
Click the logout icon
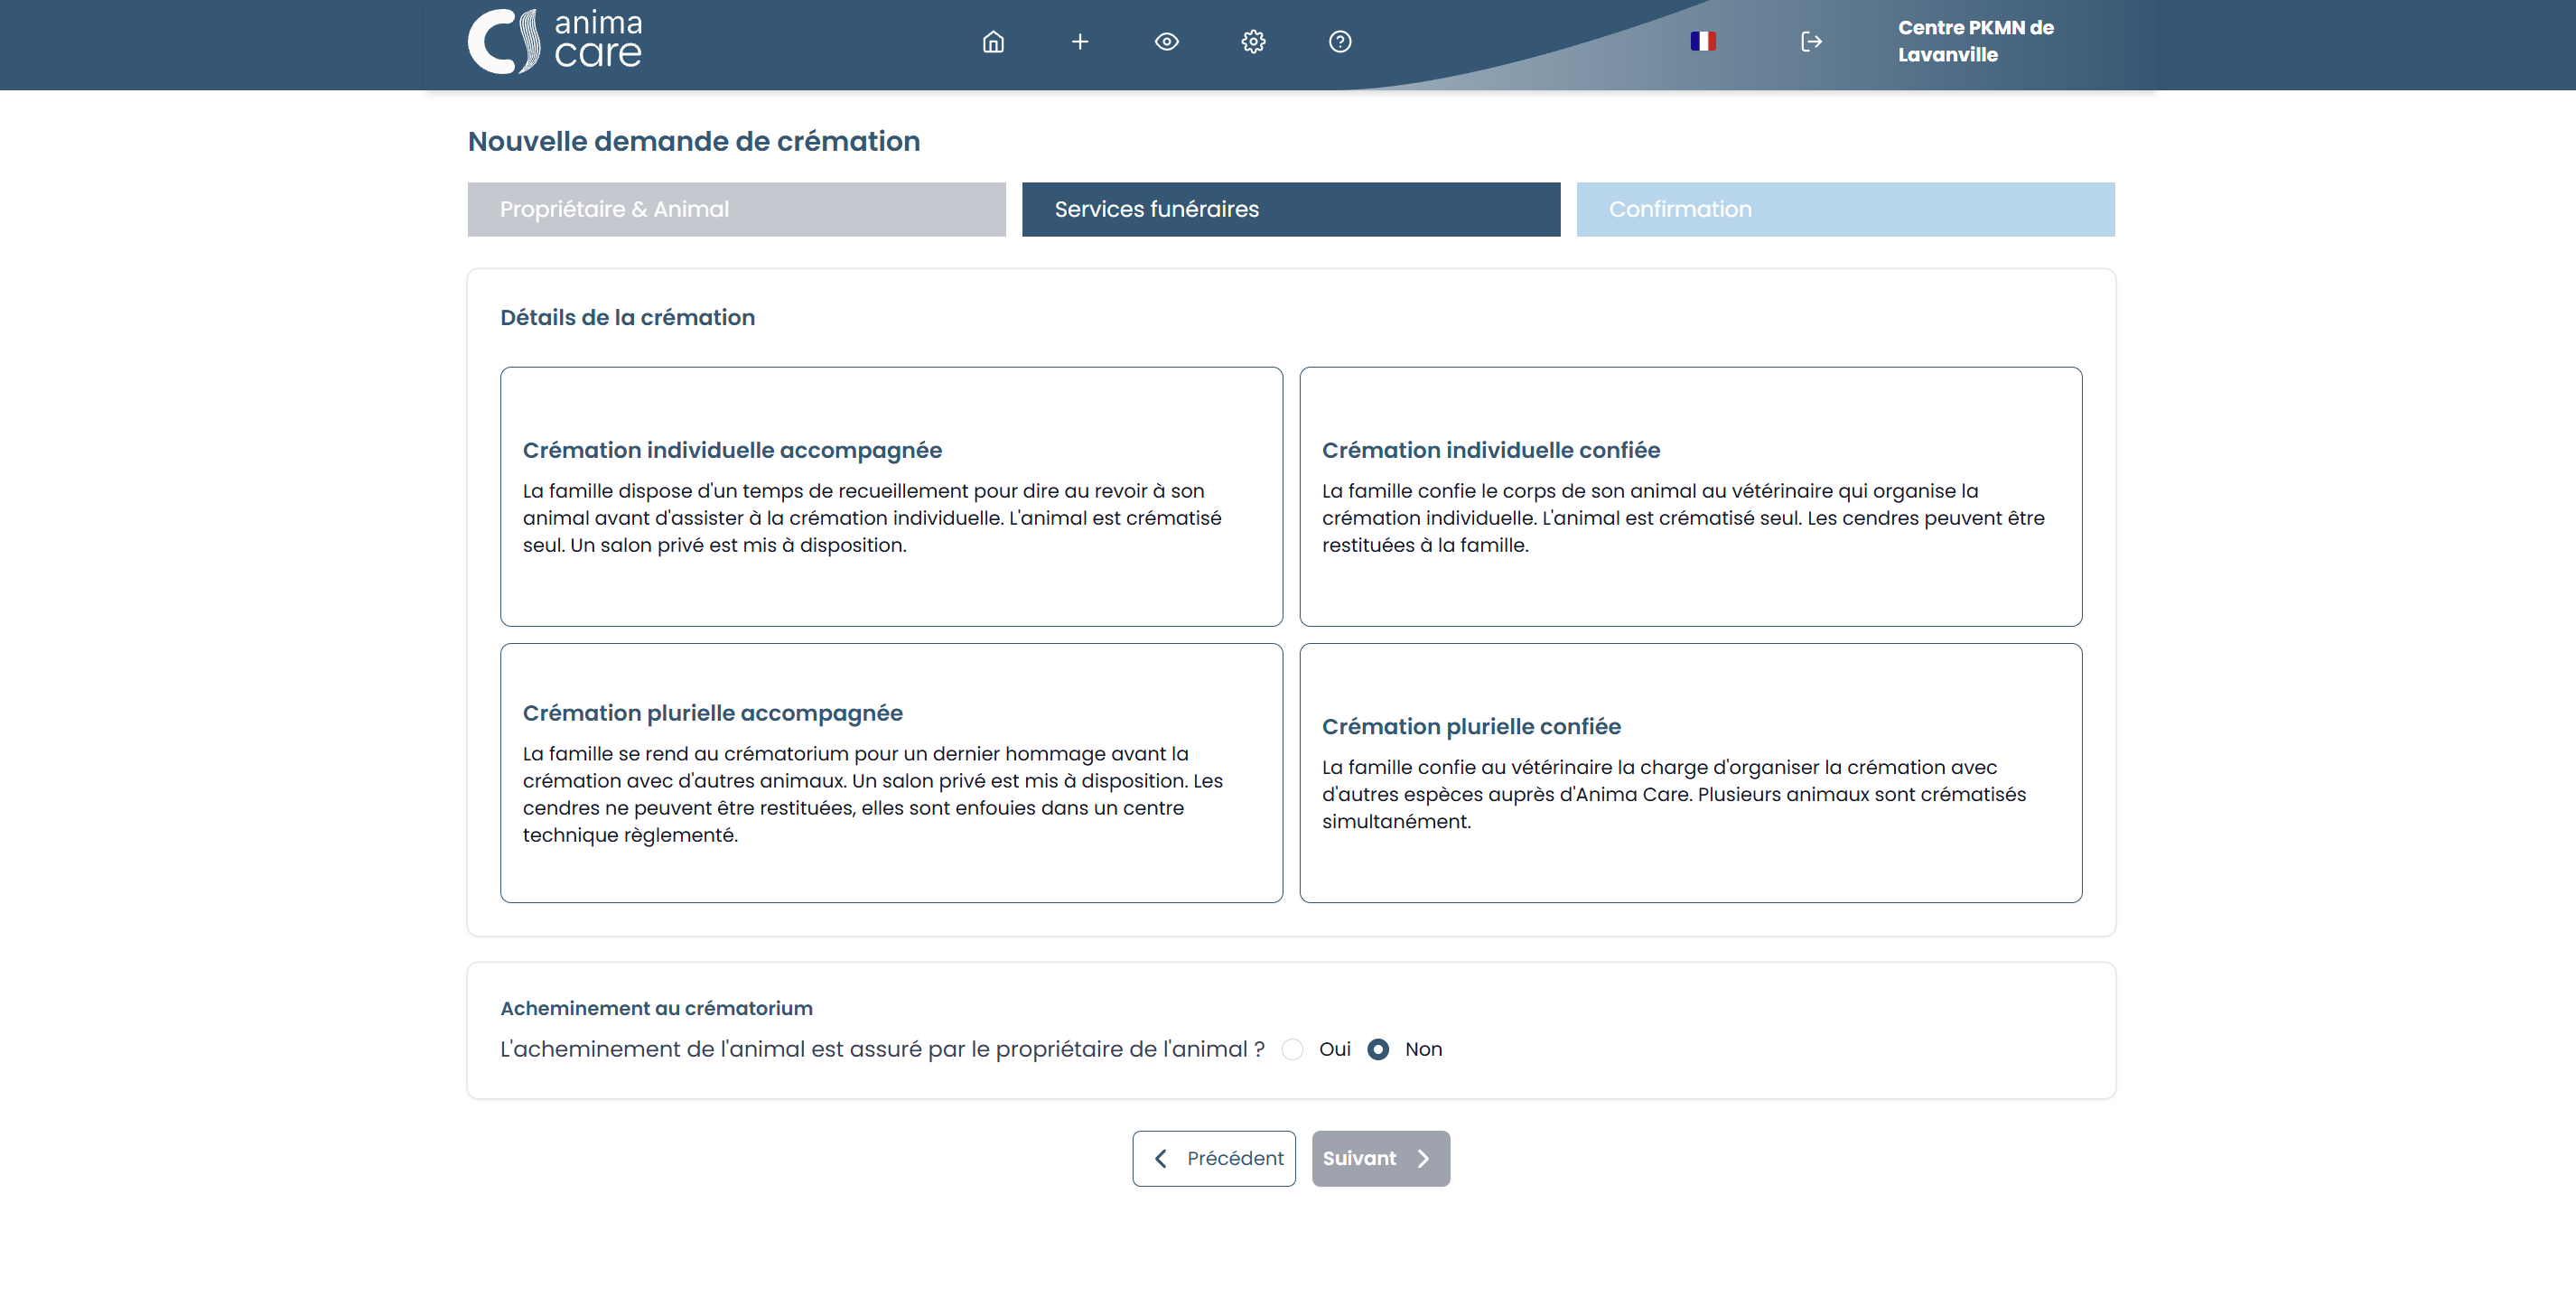[1811, 42]
